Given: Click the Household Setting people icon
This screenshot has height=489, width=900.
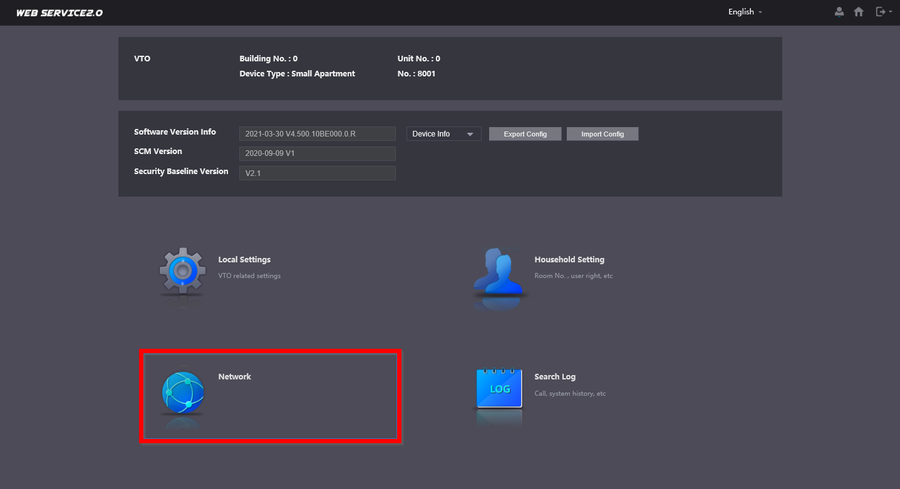Looking at the screenshot, I should [499, 271].
